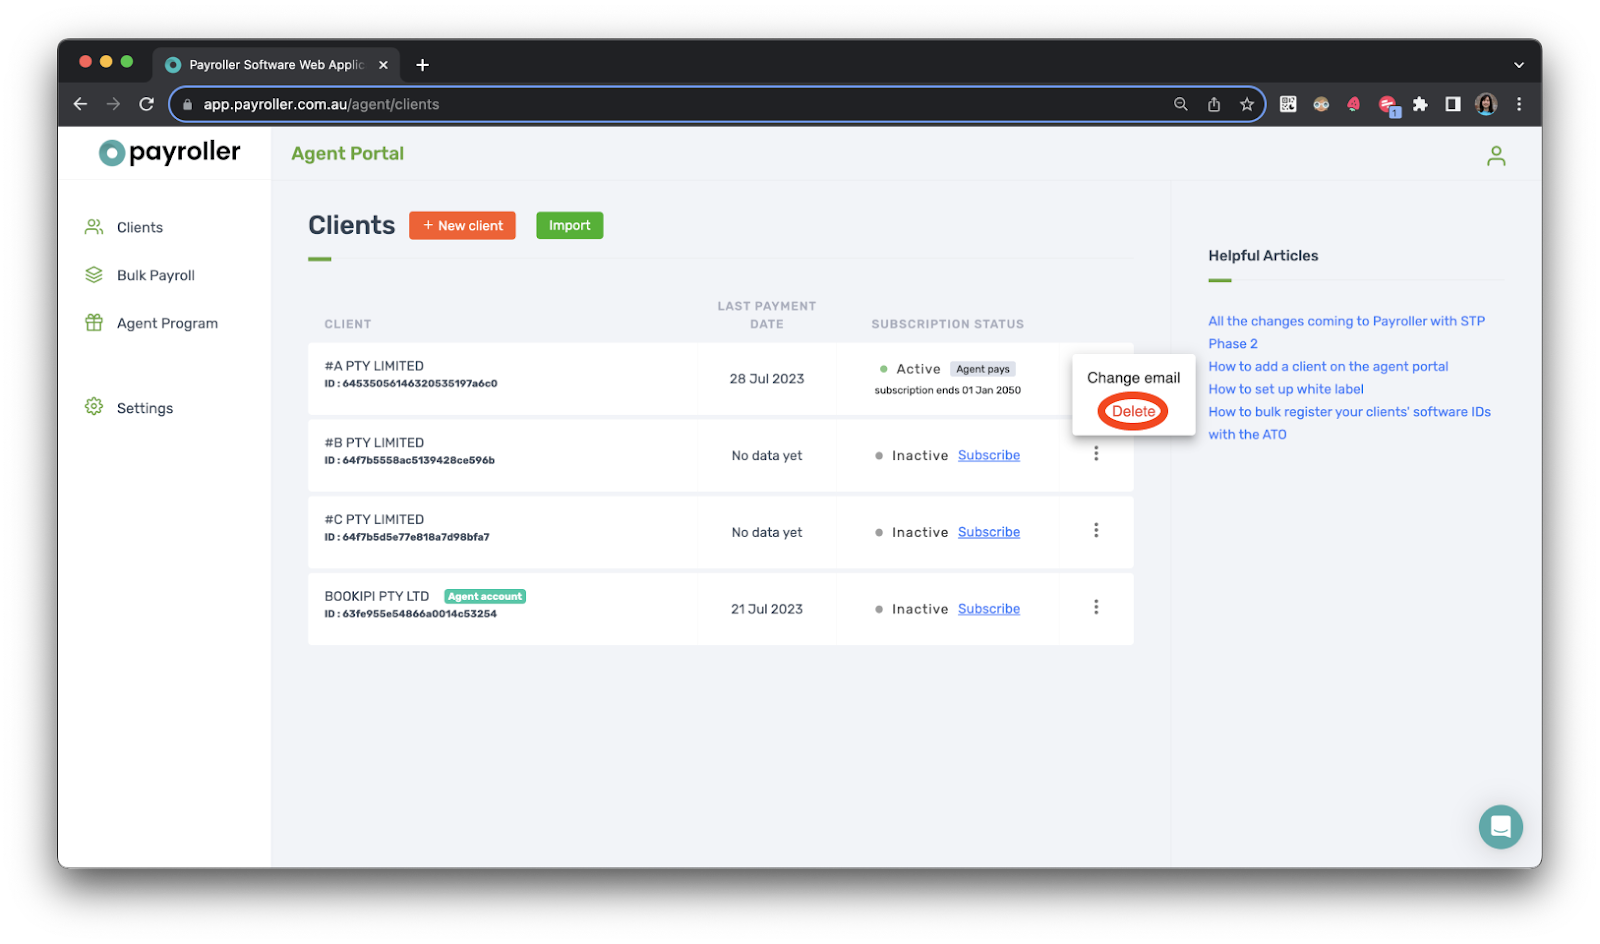Click the browser forward arrow
1600x944 pixels.
(x=113, y=104)
